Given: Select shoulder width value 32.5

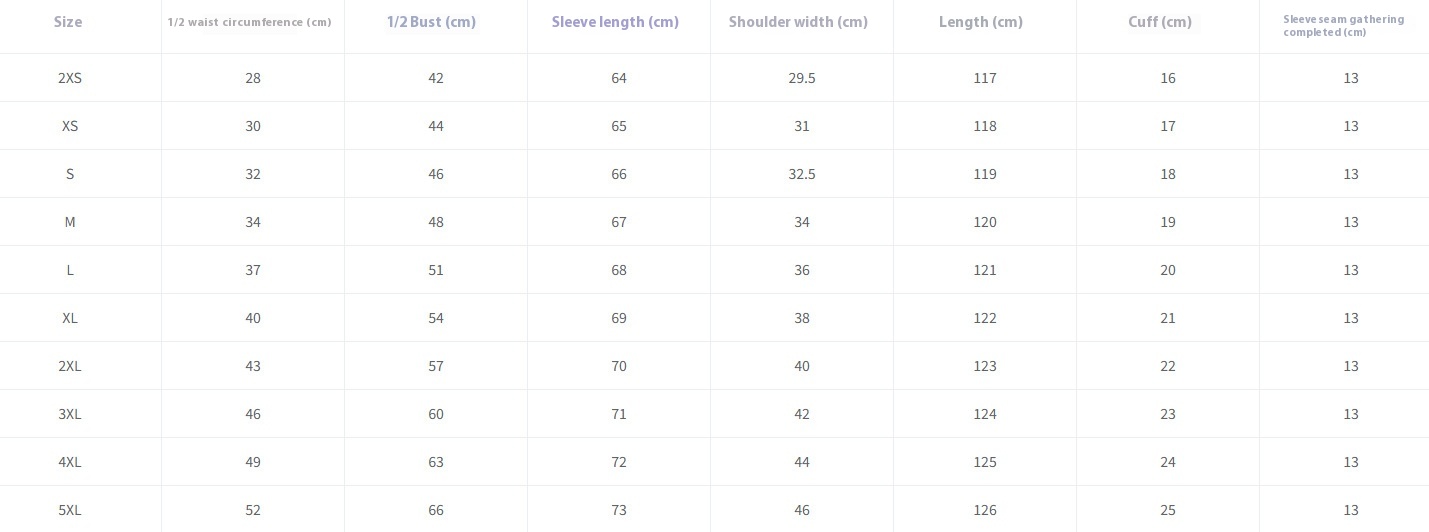Looking at the screenshot, I should click(x=802, y=174).
